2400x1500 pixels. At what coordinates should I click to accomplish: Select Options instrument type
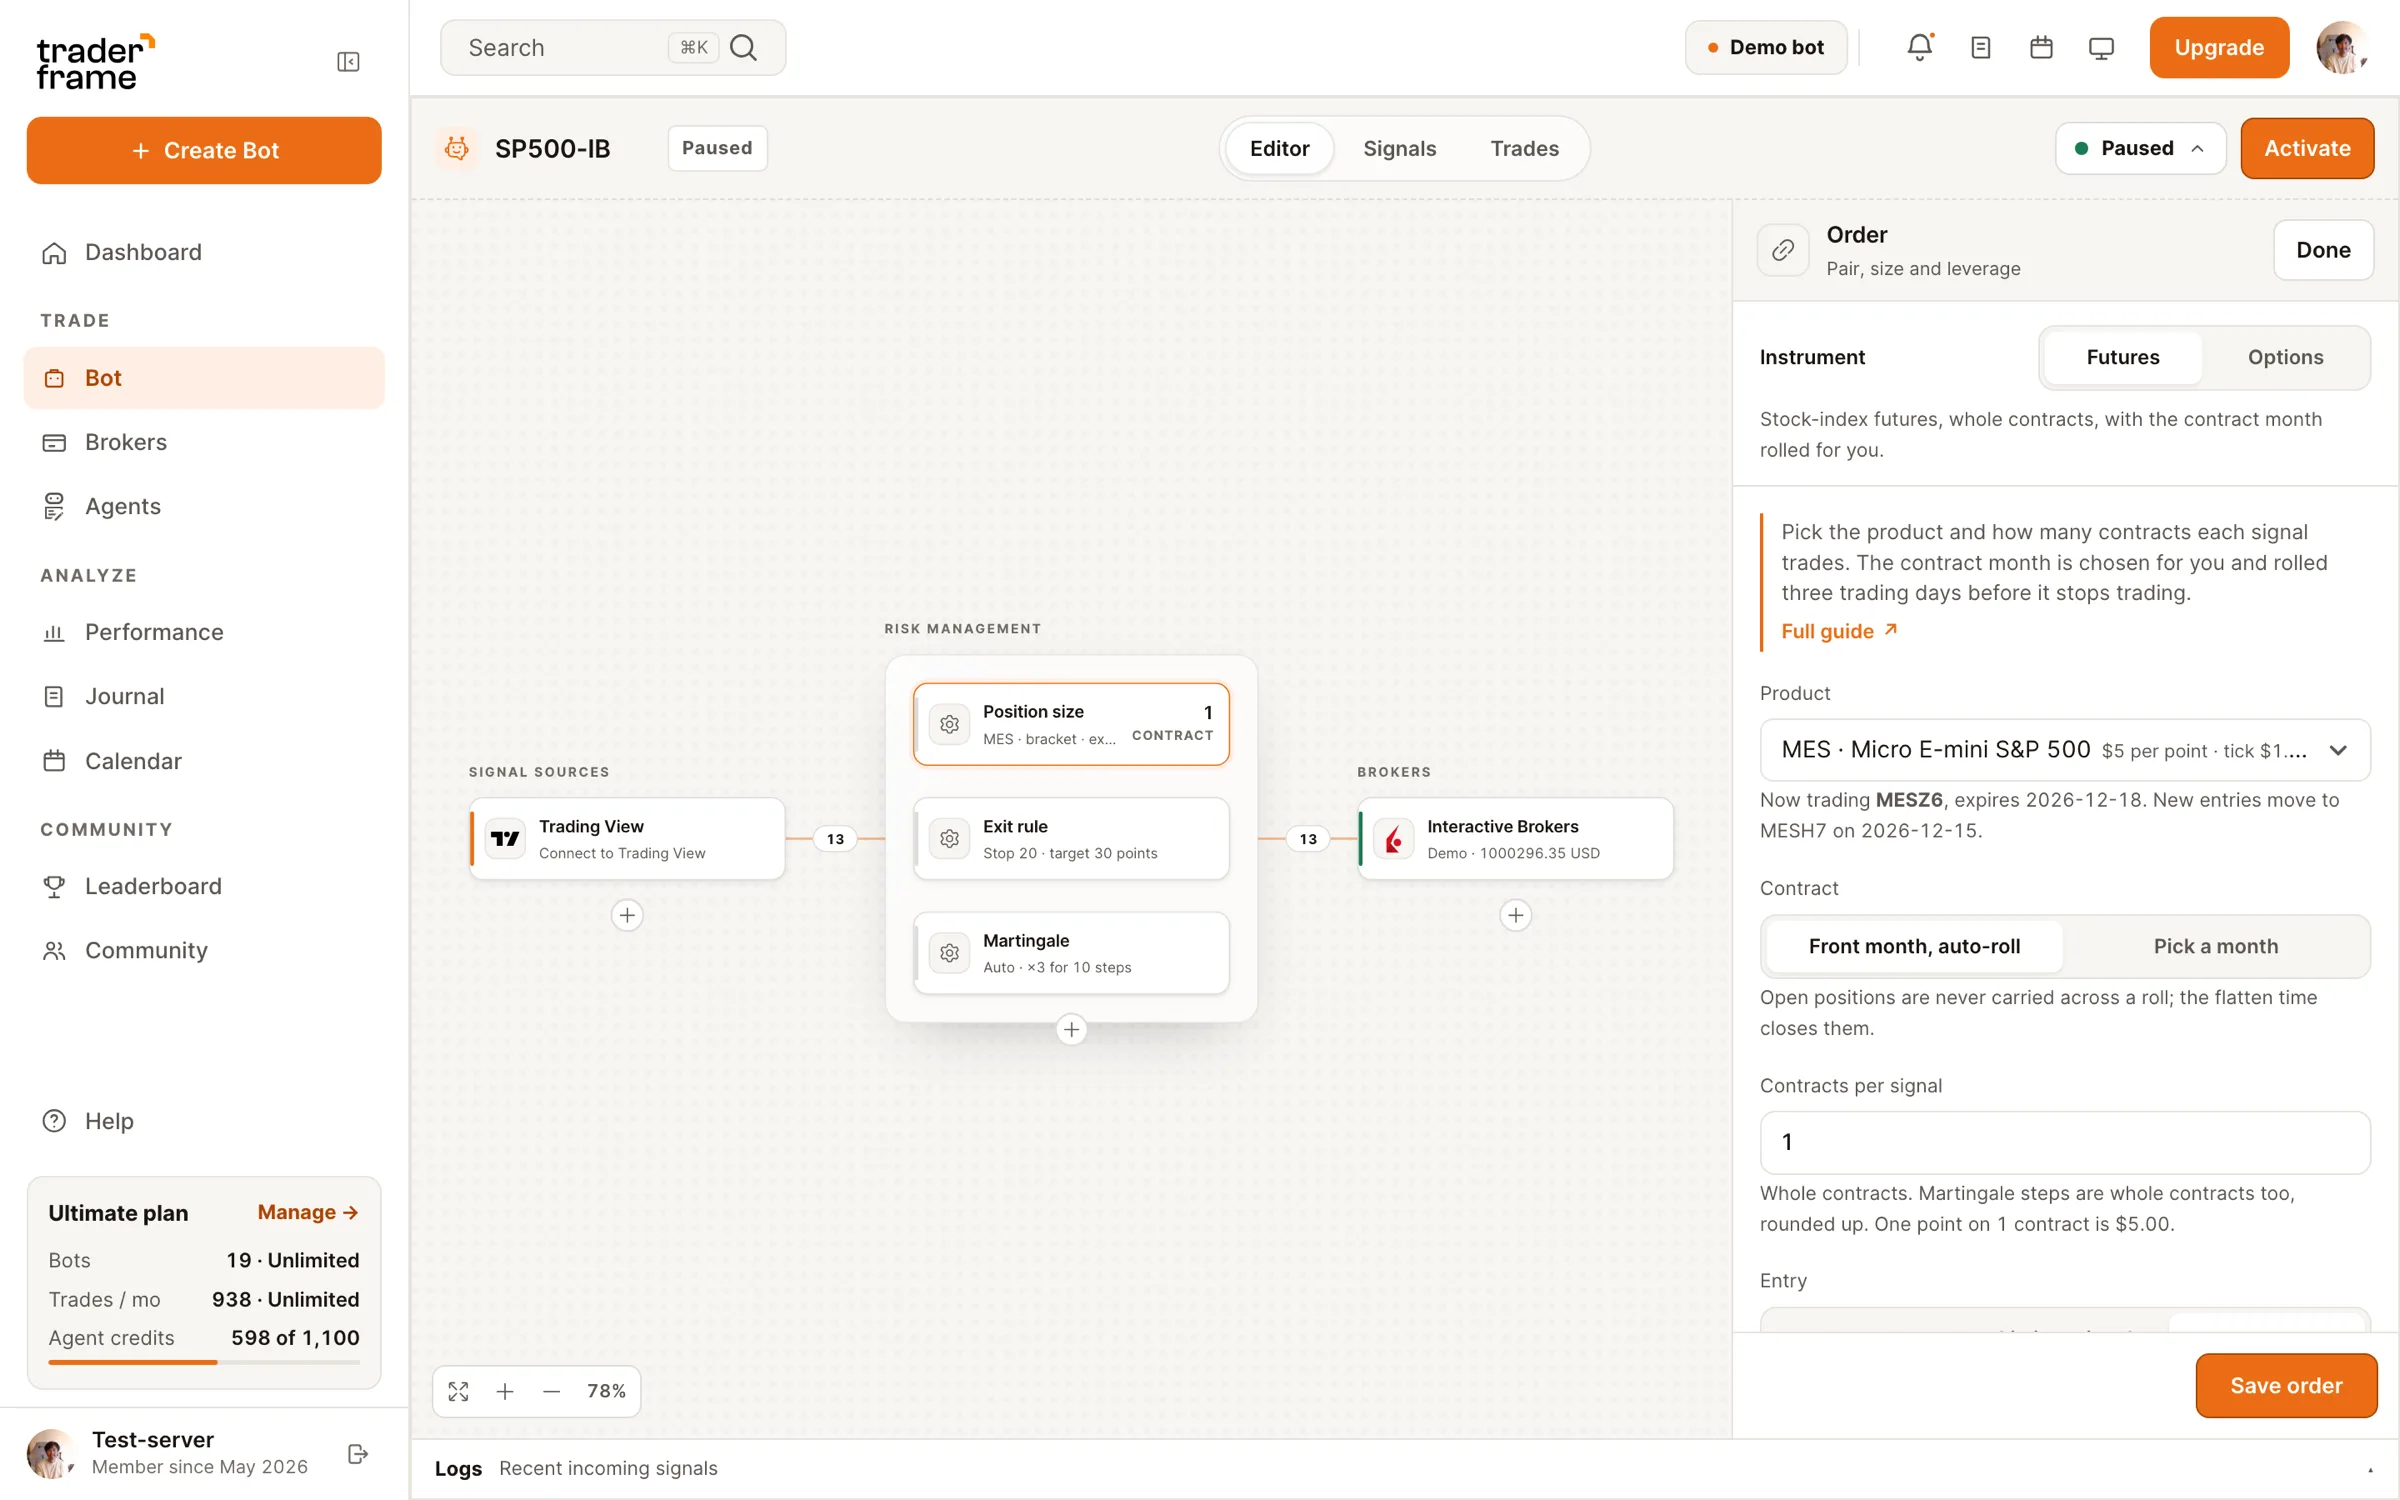2285,357
